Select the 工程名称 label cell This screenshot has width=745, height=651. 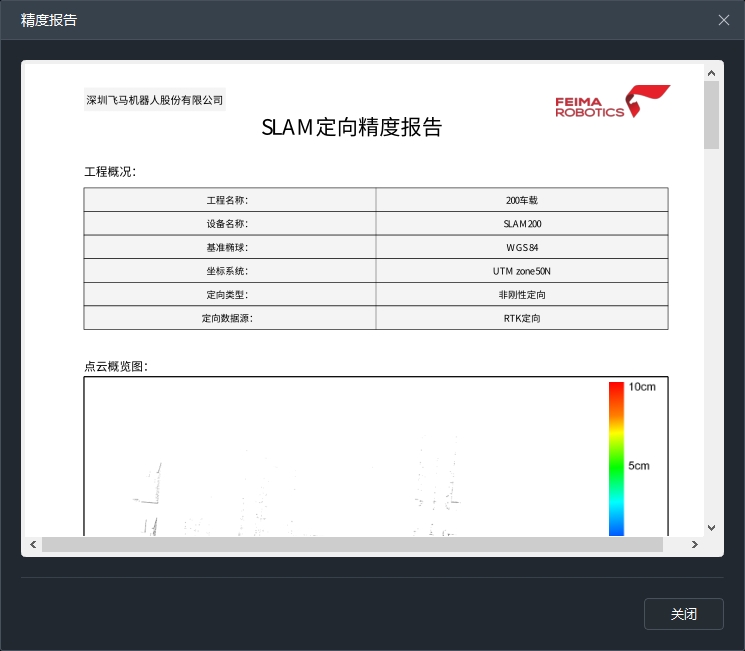click(229, 200)
